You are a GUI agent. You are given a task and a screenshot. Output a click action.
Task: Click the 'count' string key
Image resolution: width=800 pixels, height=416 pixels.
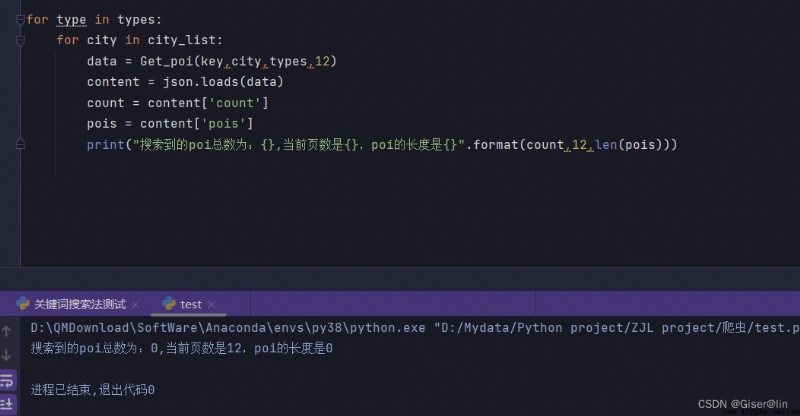235,103
